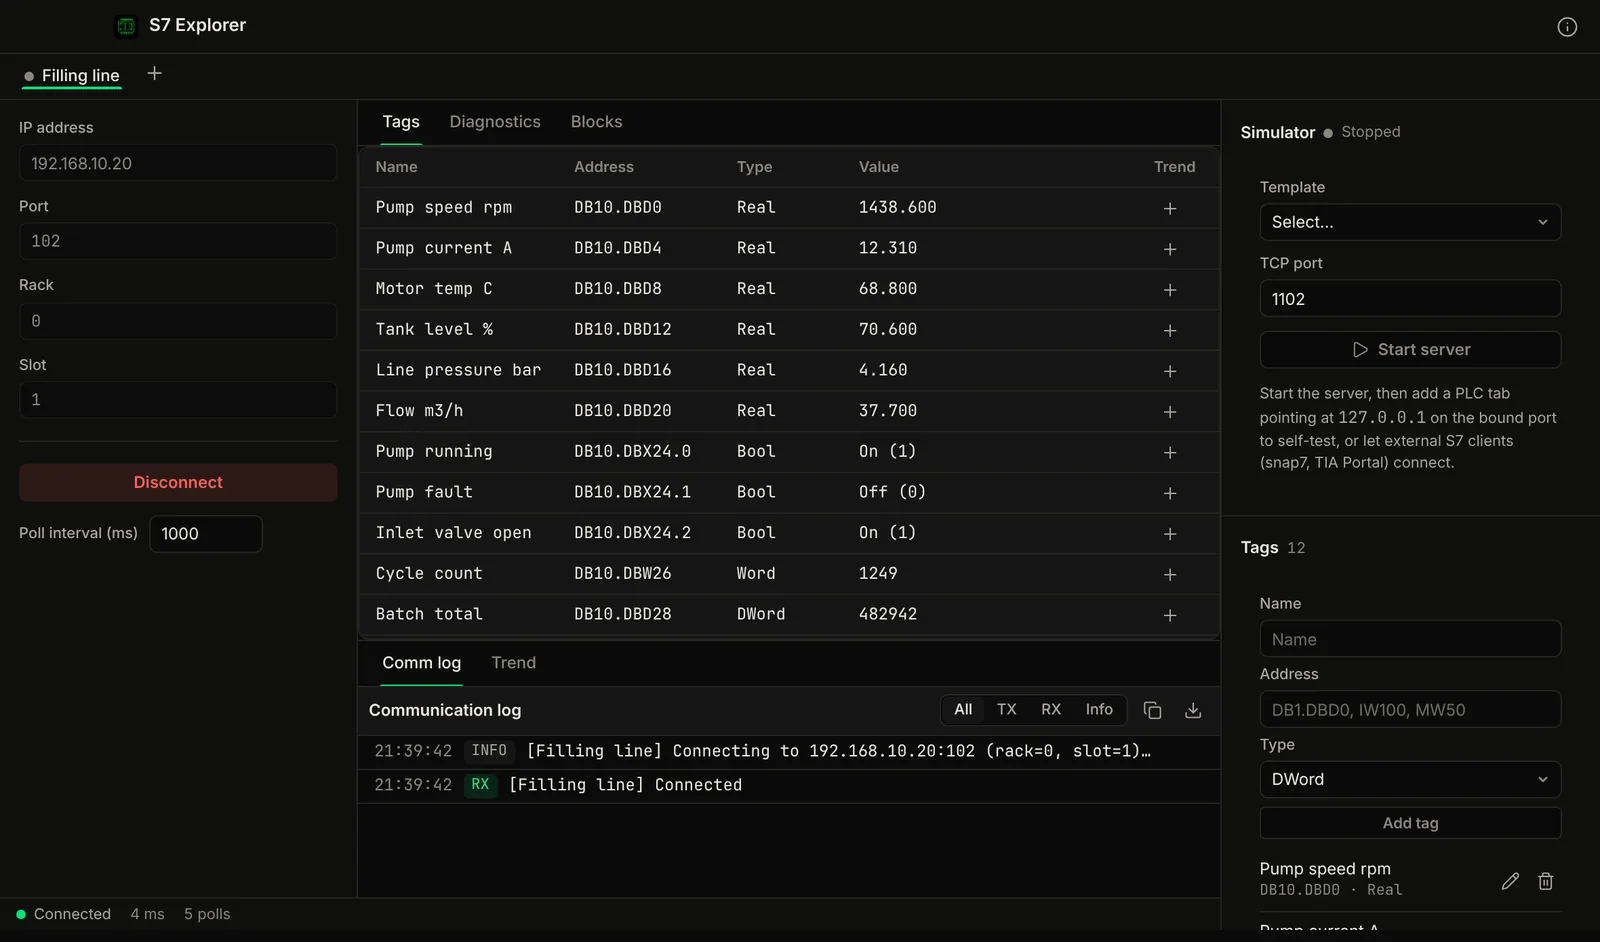1600x942 pixels.
Task: Add Pump fault to trend
Action: point(1170,493)
